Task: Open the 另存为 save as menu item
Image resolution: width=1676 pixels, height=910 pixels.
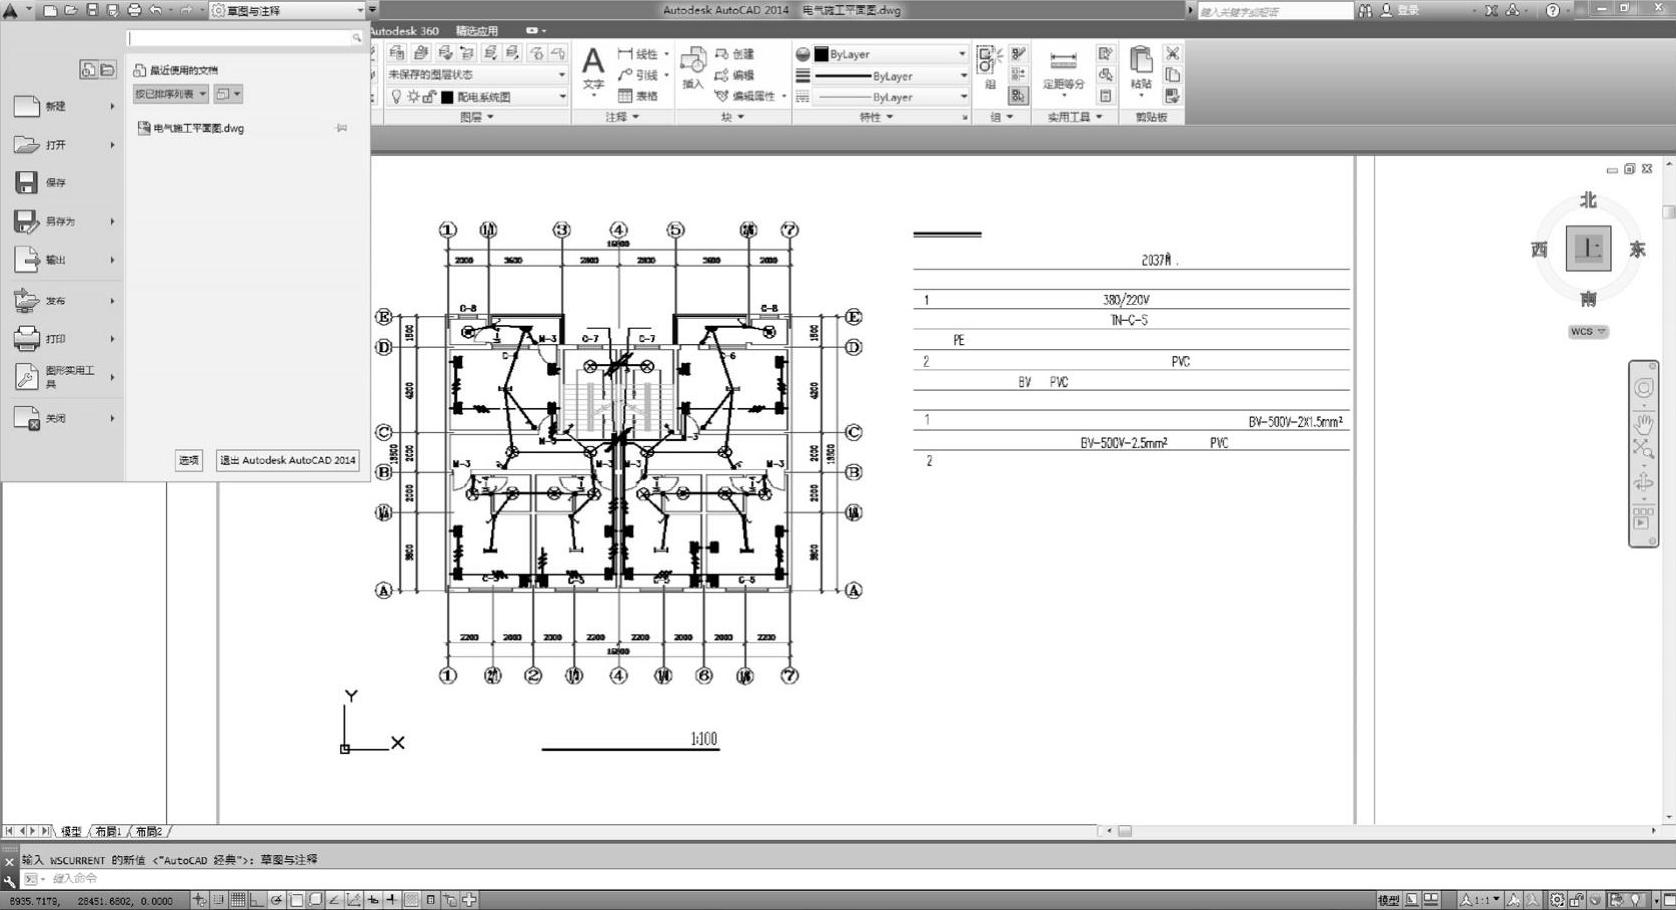Action: tap(62, 221)
